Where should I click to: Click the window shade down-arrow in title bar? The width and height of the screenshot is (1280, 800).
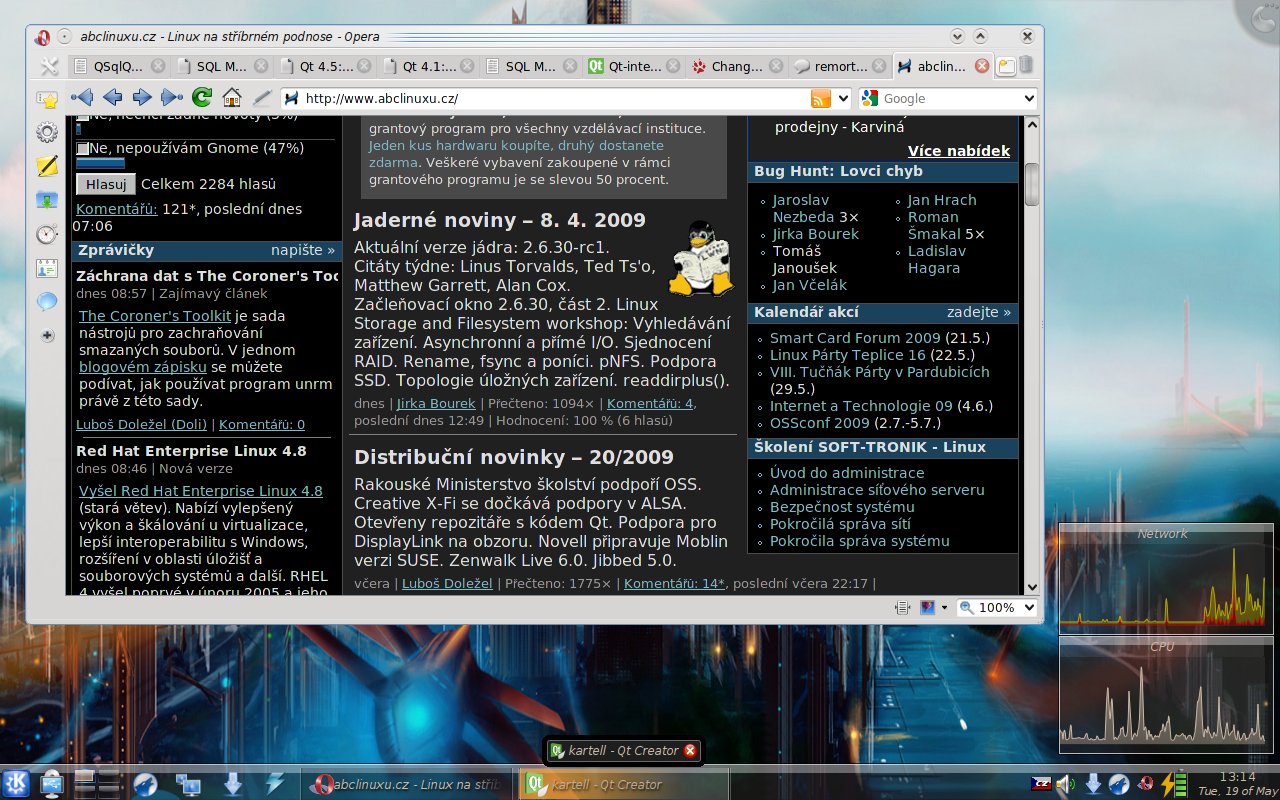(x=956, y=36)
